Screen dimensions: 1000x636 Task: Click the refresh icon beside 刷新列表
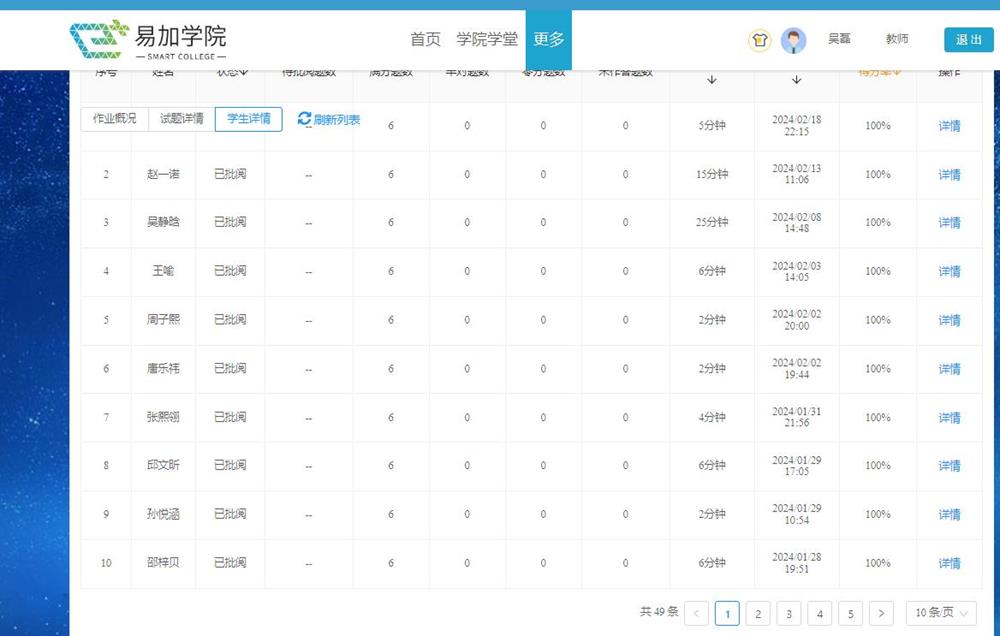pyautogui.click(x=304, y=119)
